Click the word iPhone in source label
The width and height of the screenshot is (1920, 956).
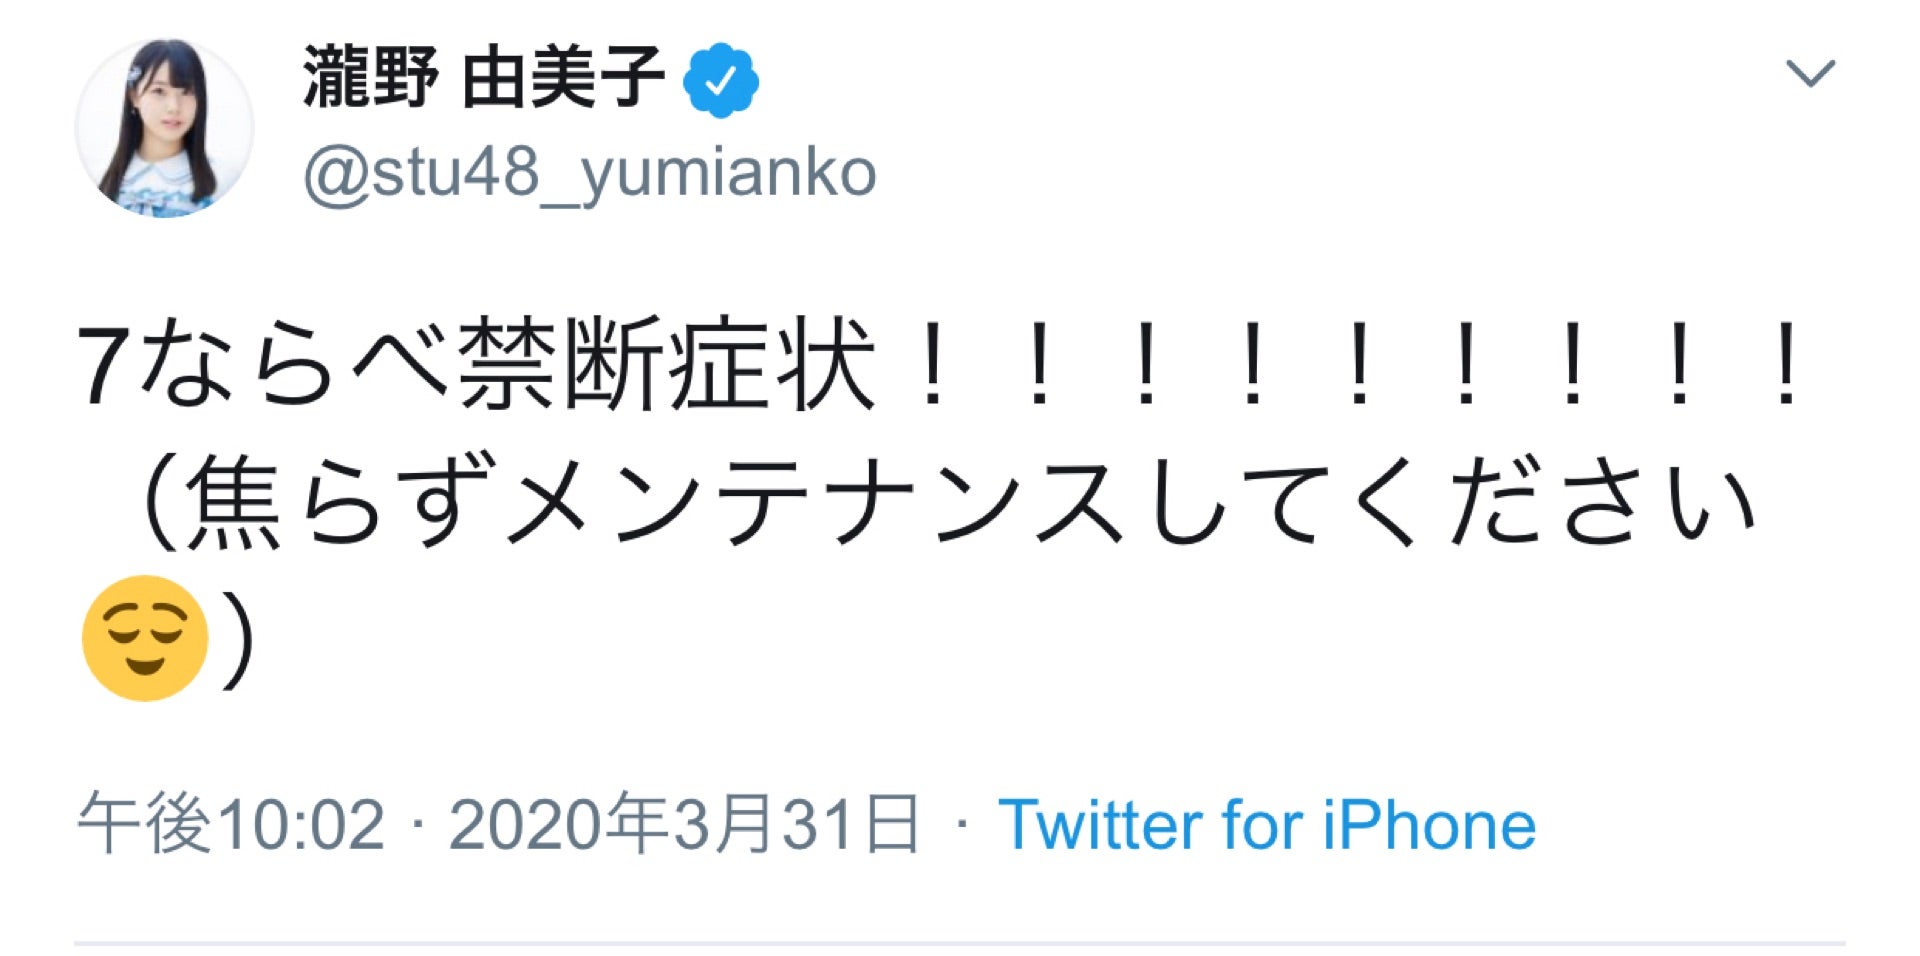point(1429,825)
